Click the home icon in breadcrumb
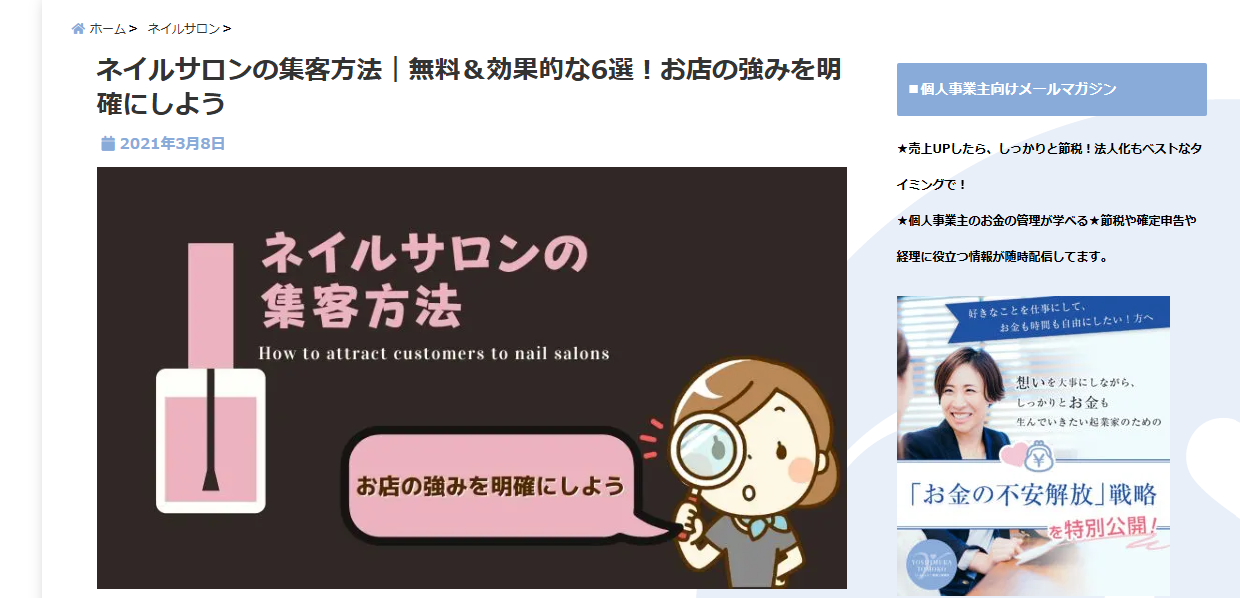Screen dimensions: 1240x598 tap(78, 29)
